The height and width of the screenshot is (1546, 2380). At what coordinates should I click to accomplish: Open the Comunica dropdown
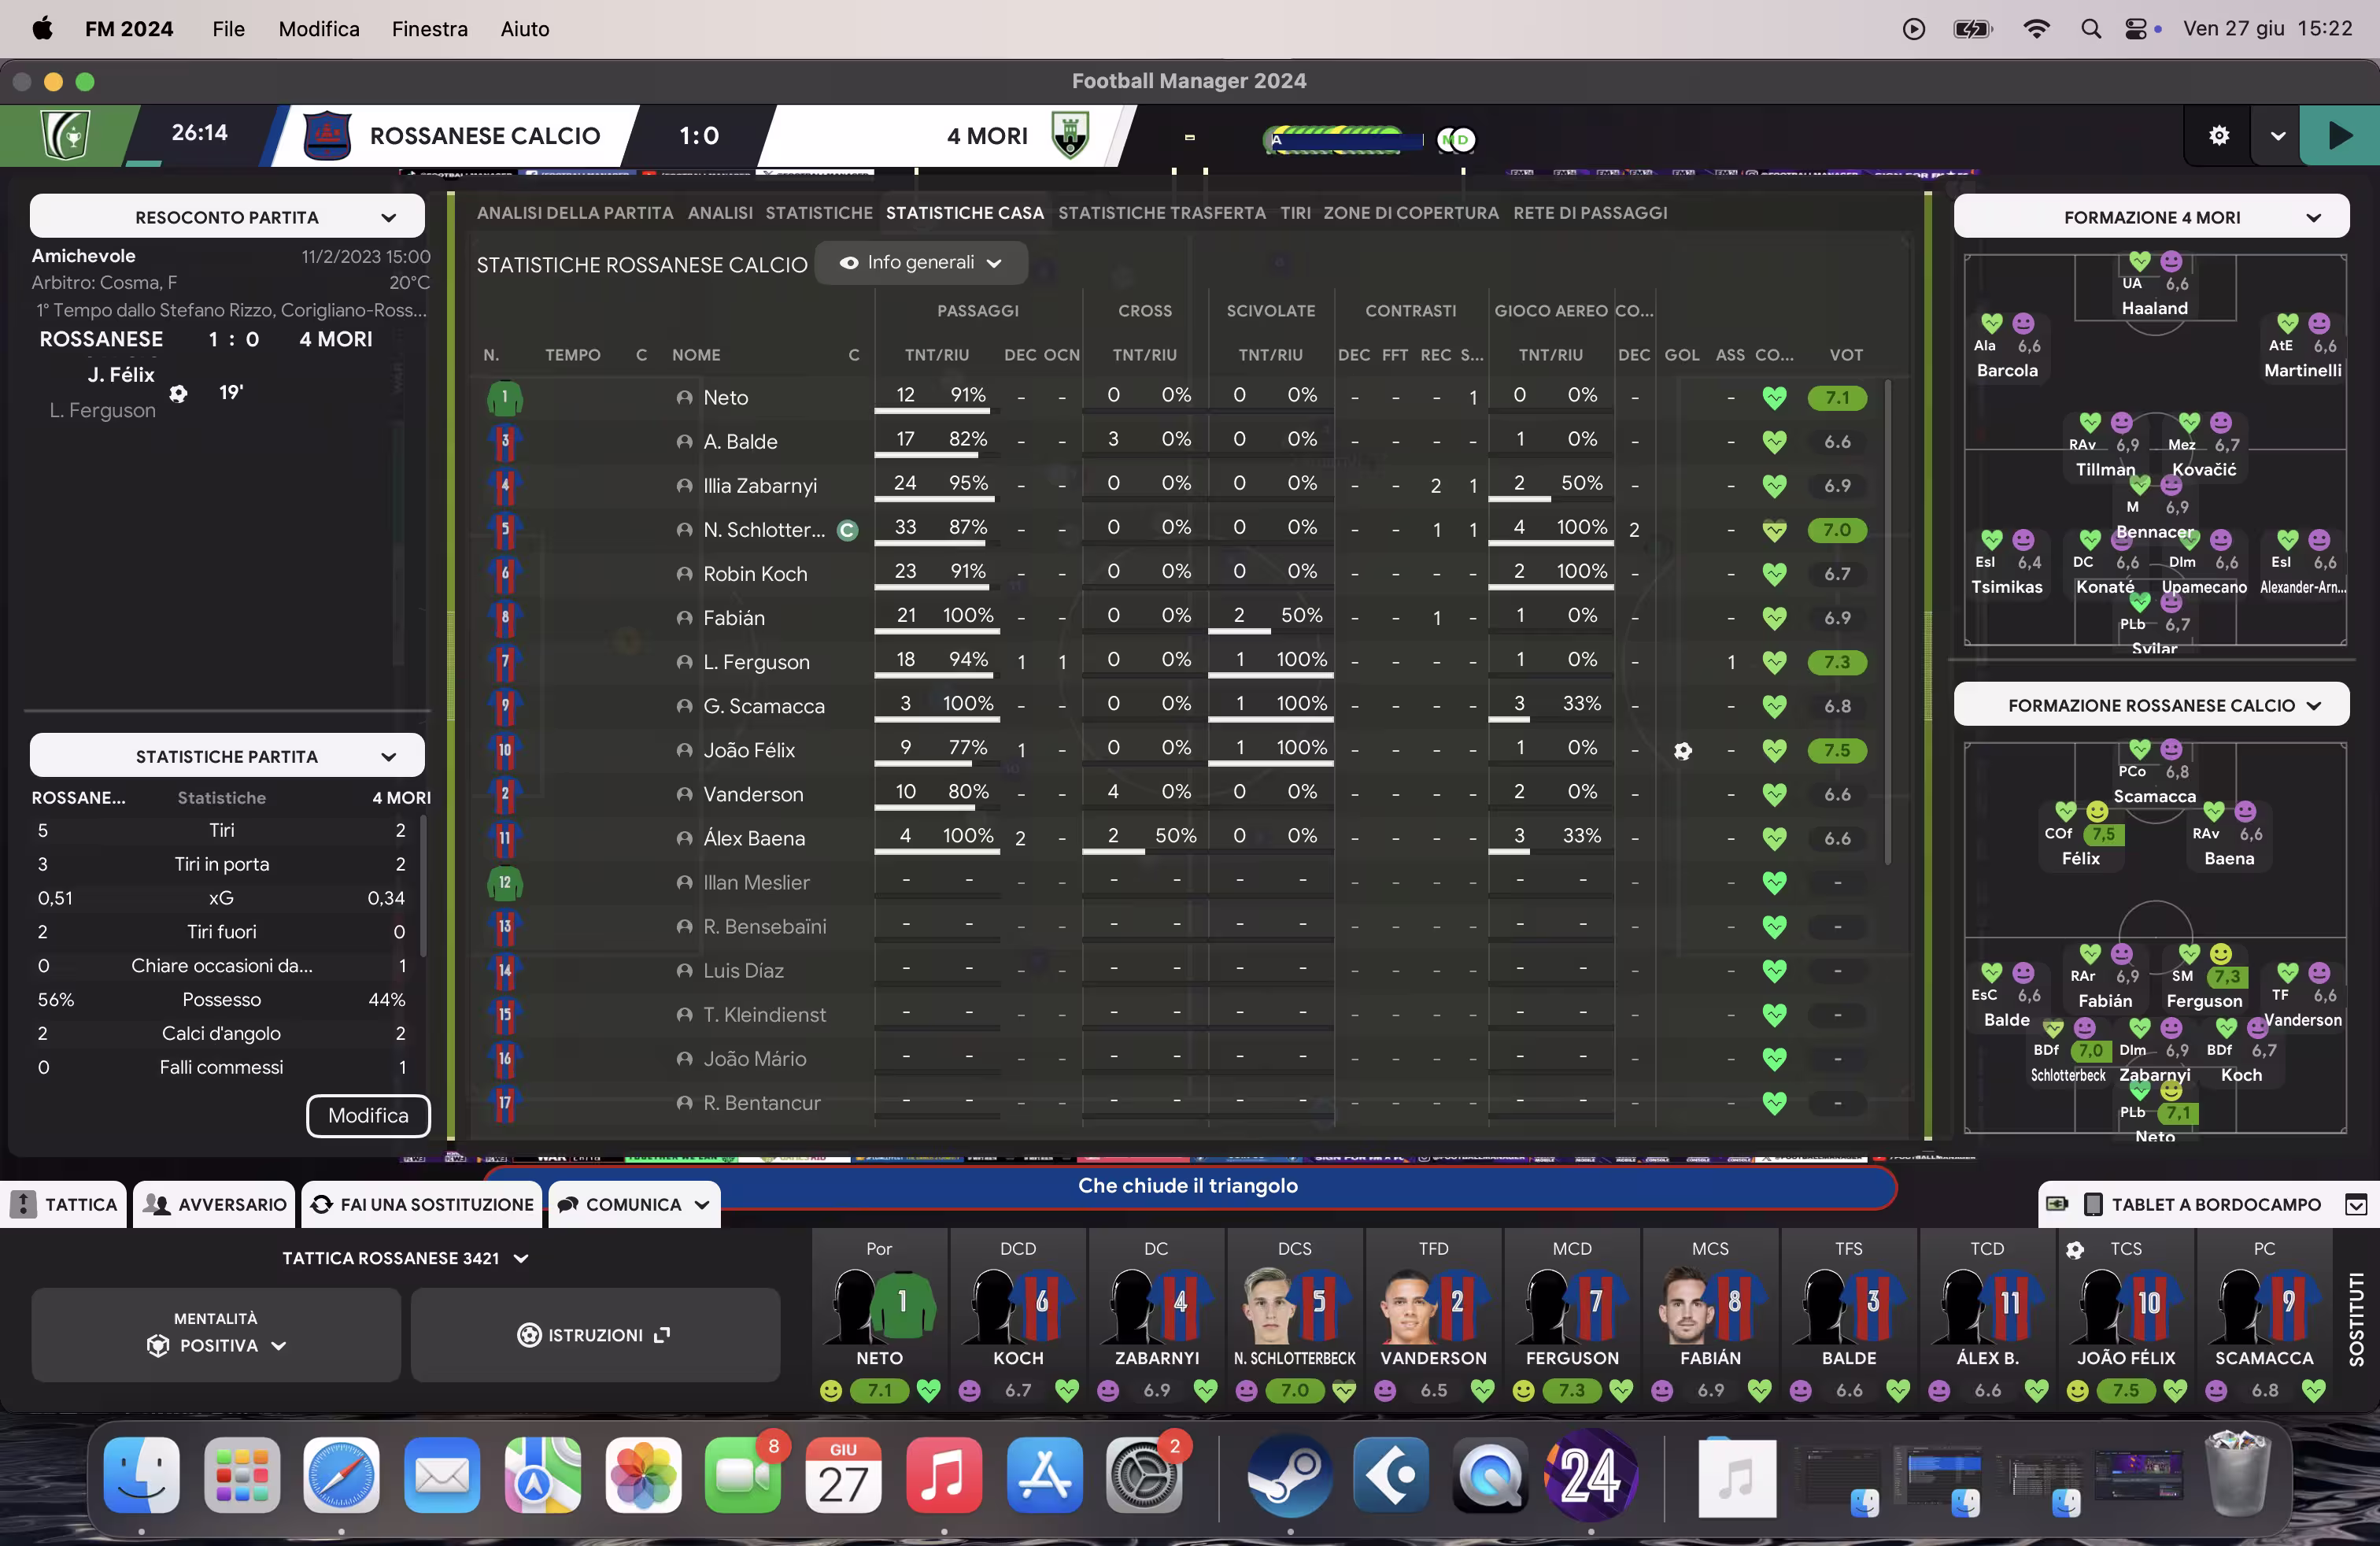coord(633,1204)
